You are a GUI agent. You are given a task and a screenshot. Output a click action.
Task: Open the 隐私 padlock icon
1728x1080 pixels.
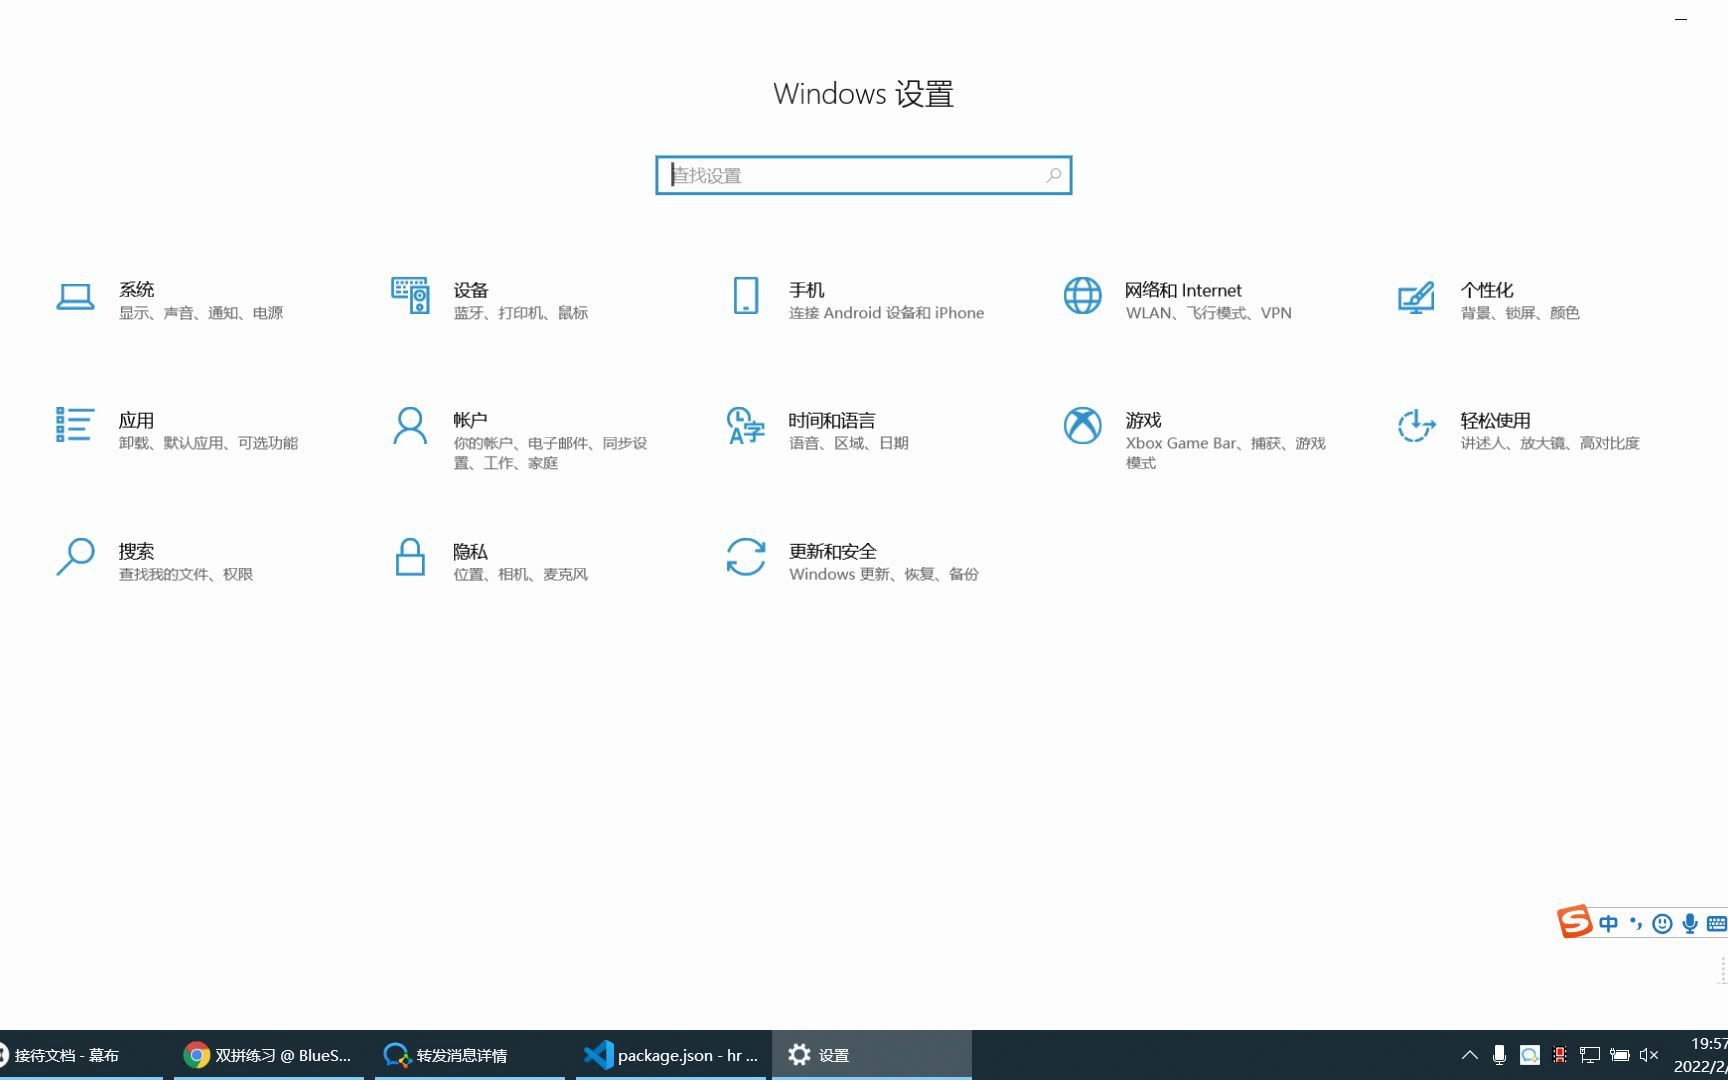[x=410, y=557]
